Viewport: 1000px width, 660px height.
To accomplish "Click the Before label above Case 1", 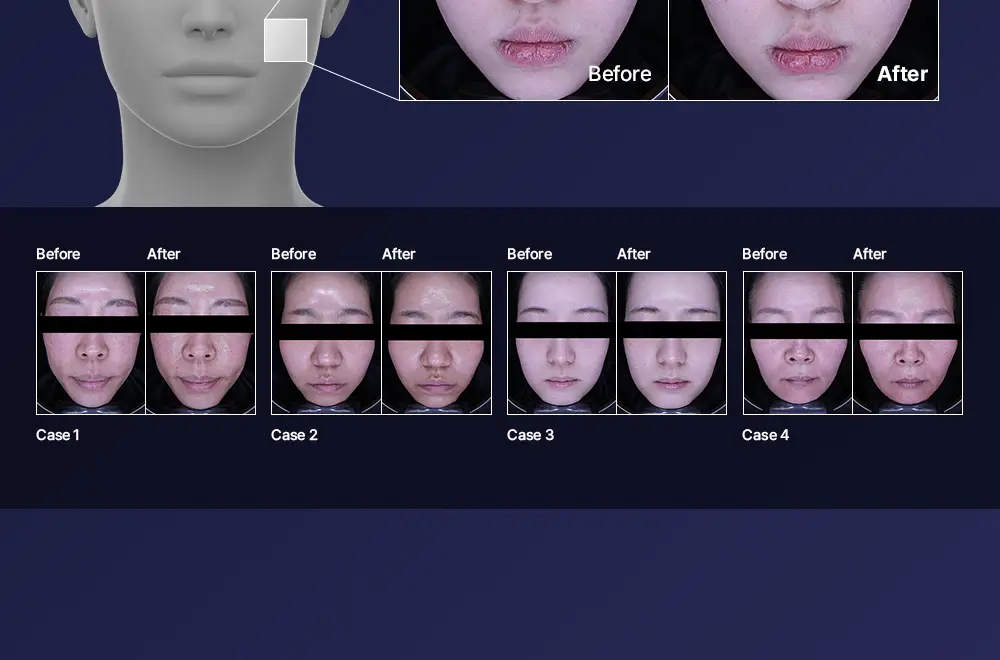I will tap(58, 254).
